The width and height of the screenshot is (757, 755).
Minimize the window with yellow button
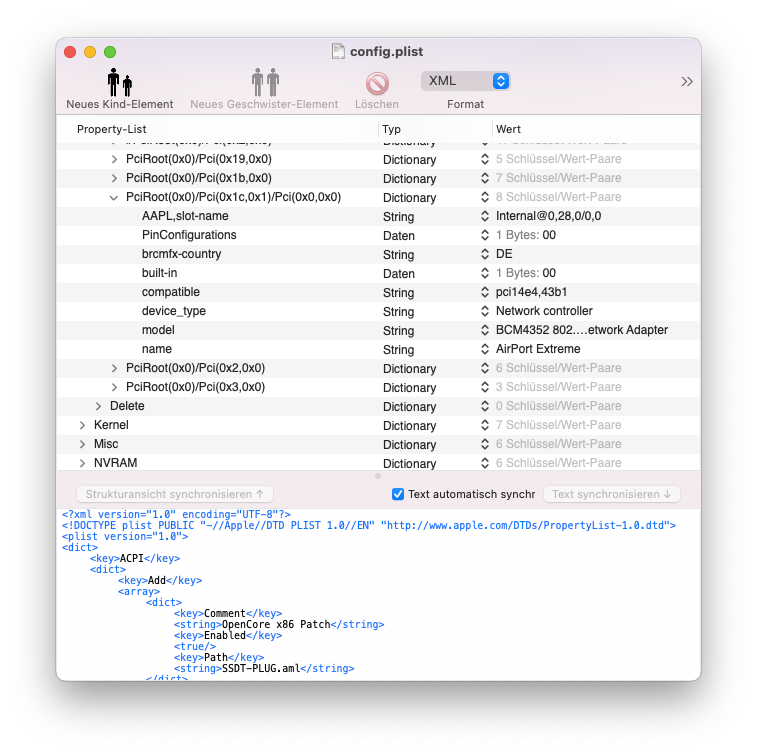click(x=90, y=52)
